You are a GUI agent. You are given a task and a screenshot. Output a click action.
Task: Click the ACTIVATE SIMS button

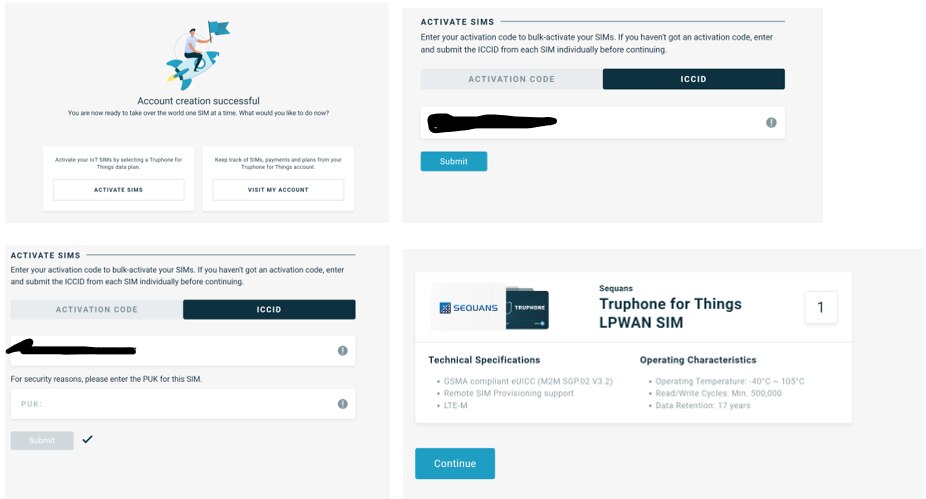[x=118, y=190]
